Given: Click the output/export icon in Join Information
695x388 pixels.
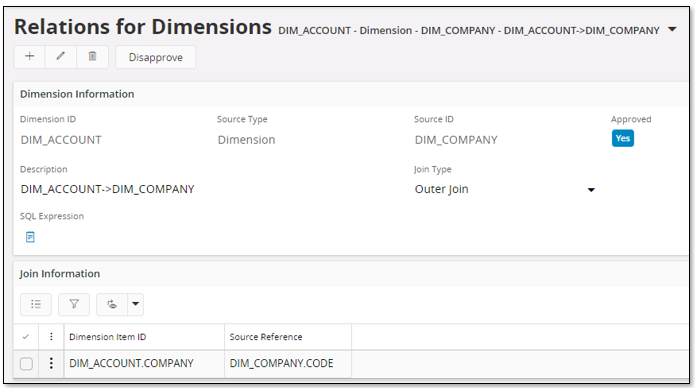Looking at the screenshot, I should 112,304.
